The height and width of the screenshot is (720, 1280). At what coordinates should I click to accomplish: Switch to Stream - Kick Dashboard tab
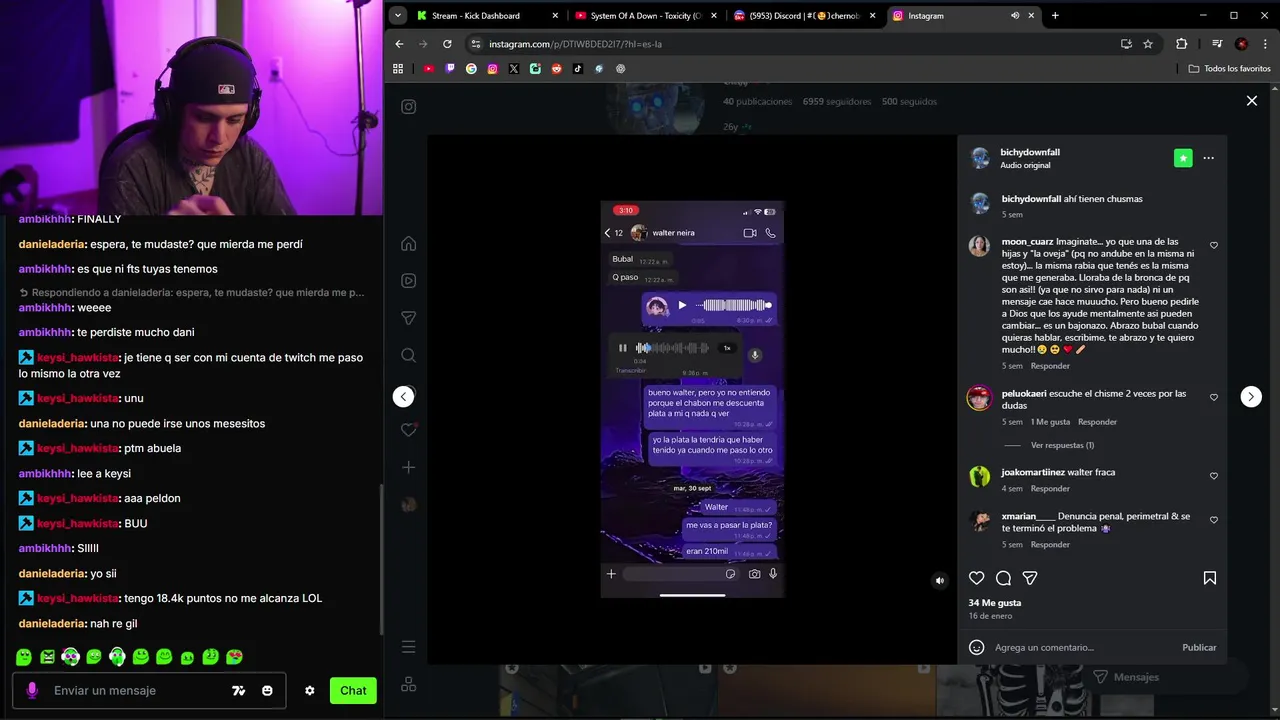coord(488,15)
